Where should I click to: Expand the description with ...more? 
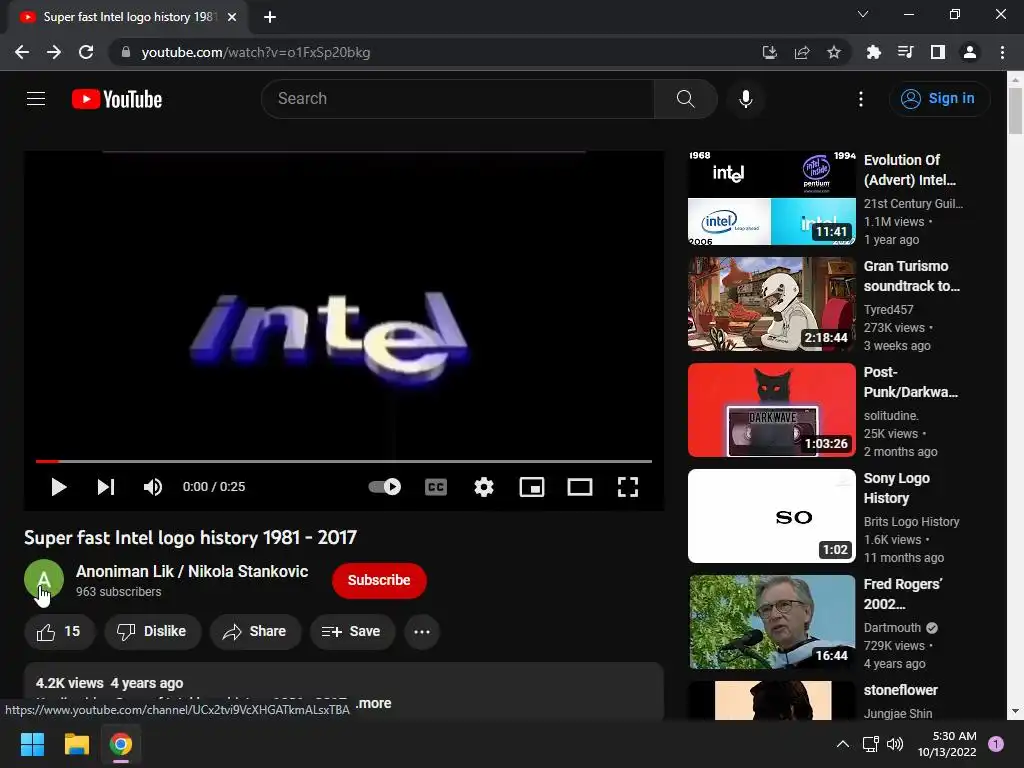[373, 703]
